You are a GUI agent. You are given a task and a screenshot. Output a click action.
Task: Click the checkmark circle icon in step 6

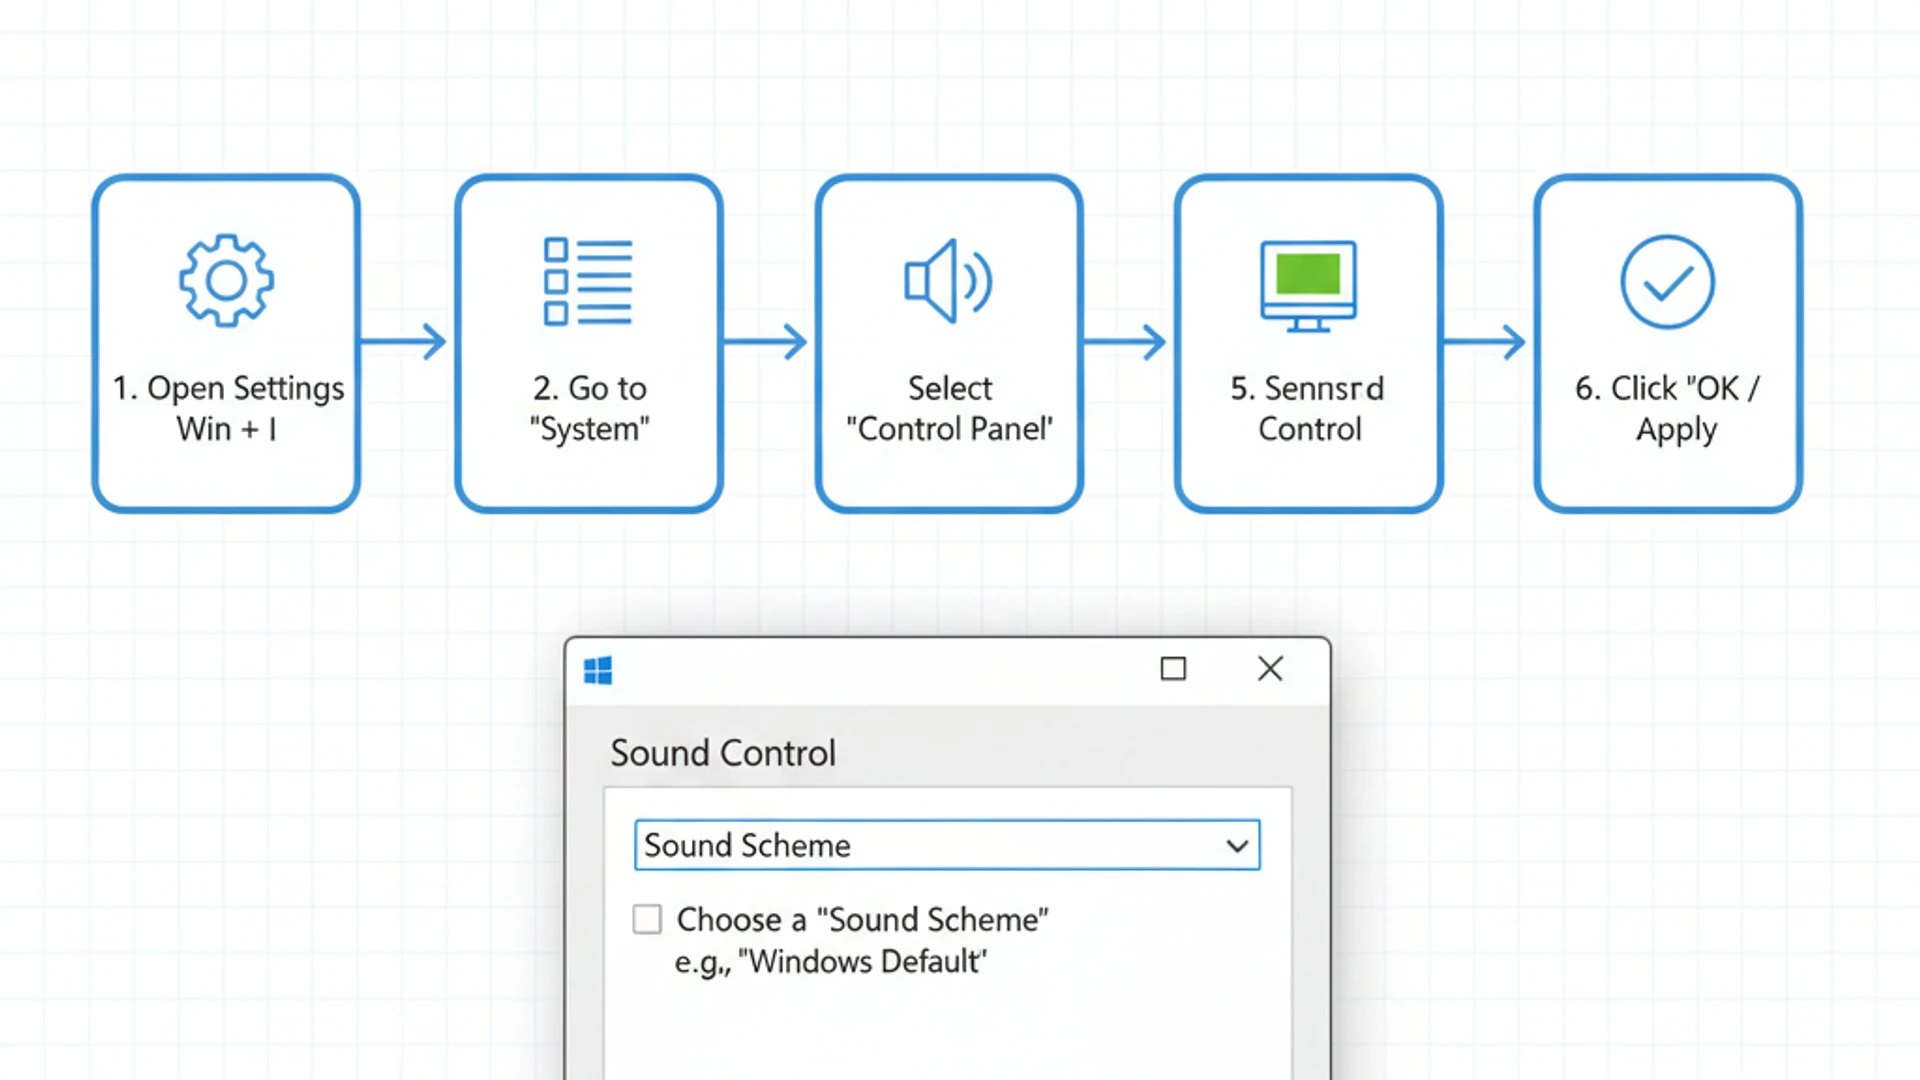click(x=1667, y=282)
